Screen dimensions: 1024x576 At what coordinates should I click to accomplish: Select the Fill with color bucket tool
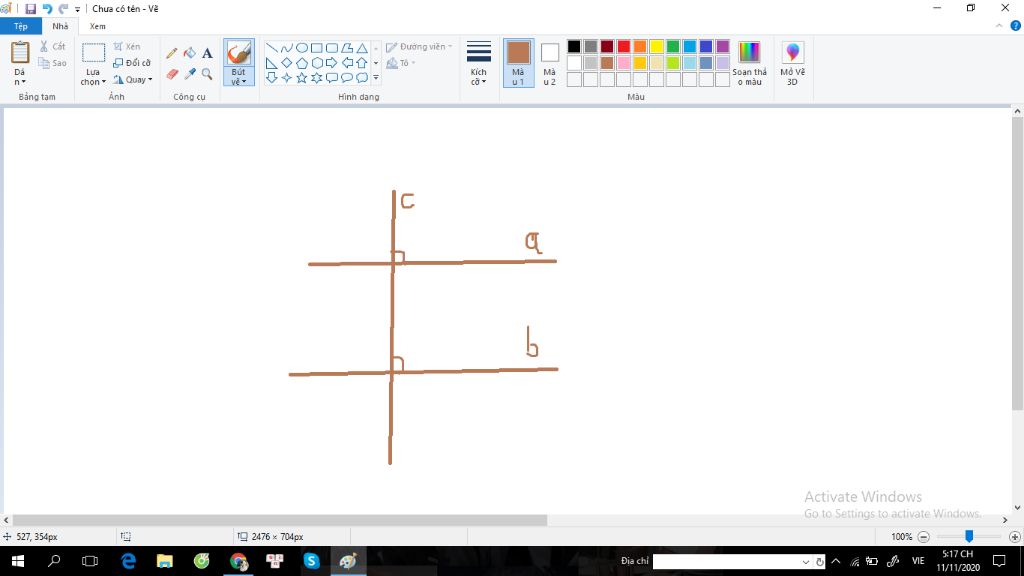point(189,53)
